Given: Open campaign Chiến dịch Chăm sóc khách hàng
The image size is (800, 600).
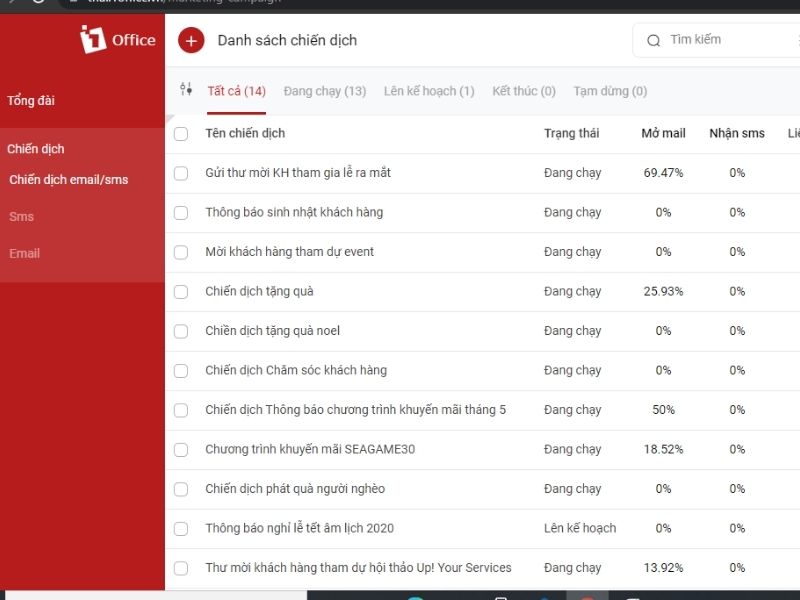Looking at the screenshot, I should [296, 370].
